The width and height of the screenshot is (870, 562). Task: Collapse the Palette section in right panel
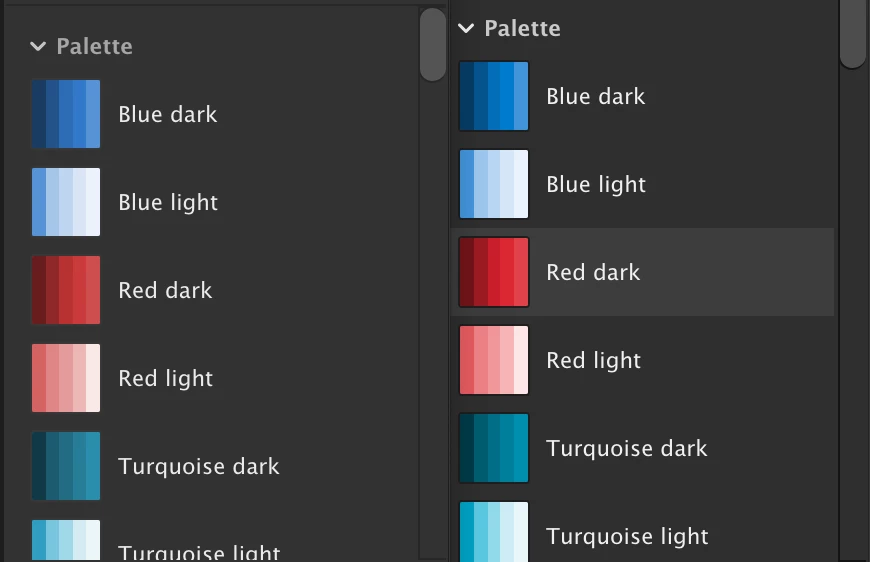tap(466, 28)
